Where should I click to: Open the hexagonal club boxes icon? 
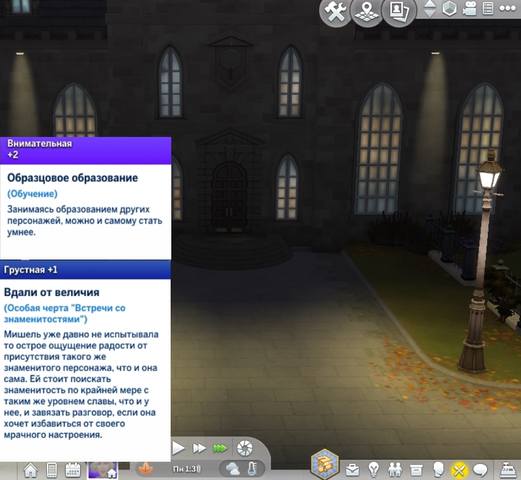click(325, 463)
